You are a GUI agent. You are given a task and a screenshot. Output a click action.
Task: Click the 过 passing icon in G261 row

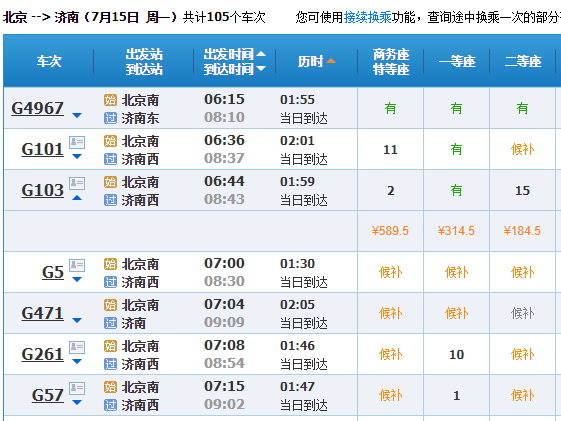(x=110, y=364)
